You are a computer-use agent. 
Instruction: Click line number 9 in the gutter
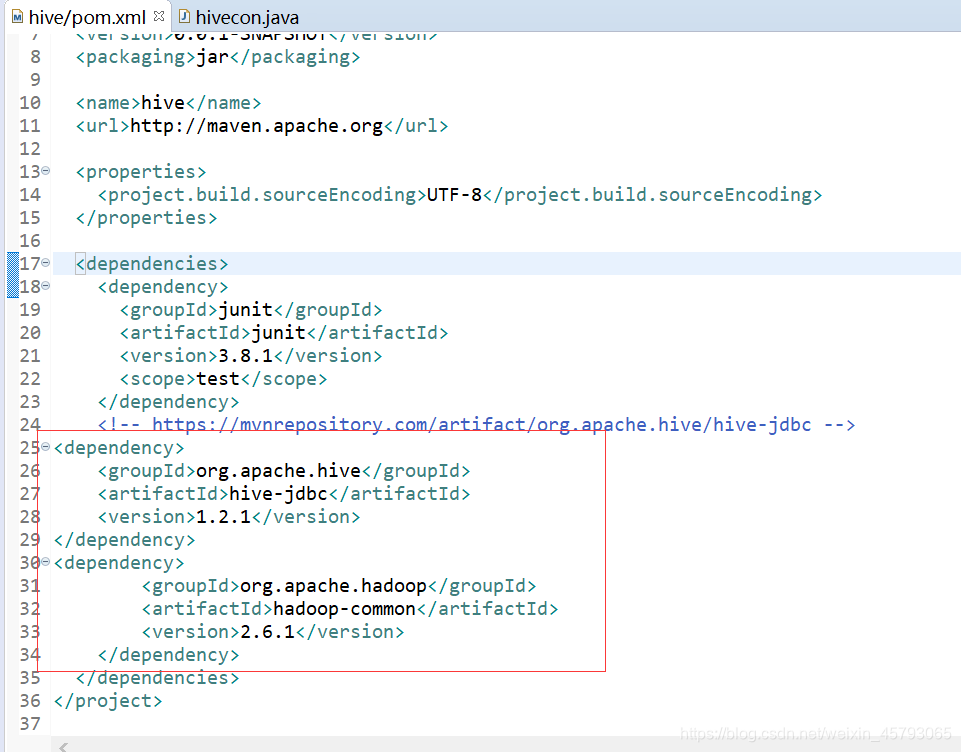click(35, 80)
